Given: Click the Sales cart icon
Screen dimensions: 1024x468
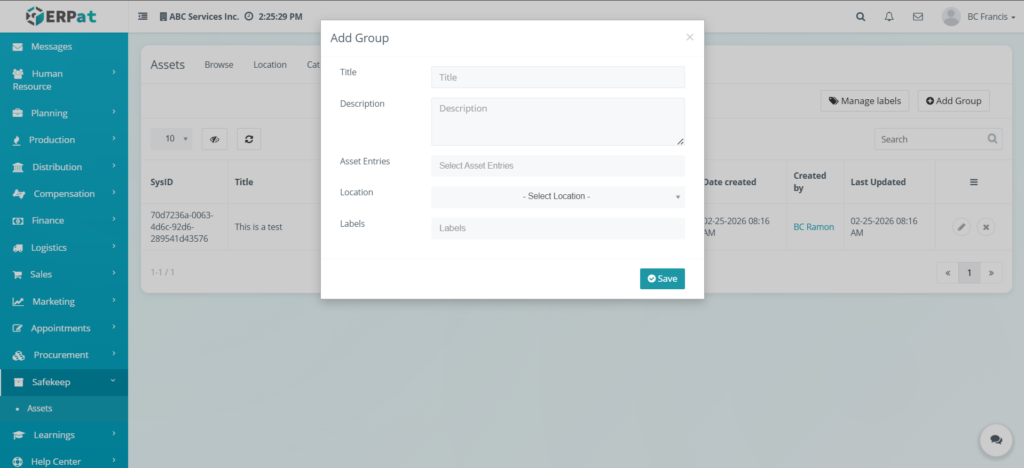Looking at the screenshot, I should tap(18, 275).
